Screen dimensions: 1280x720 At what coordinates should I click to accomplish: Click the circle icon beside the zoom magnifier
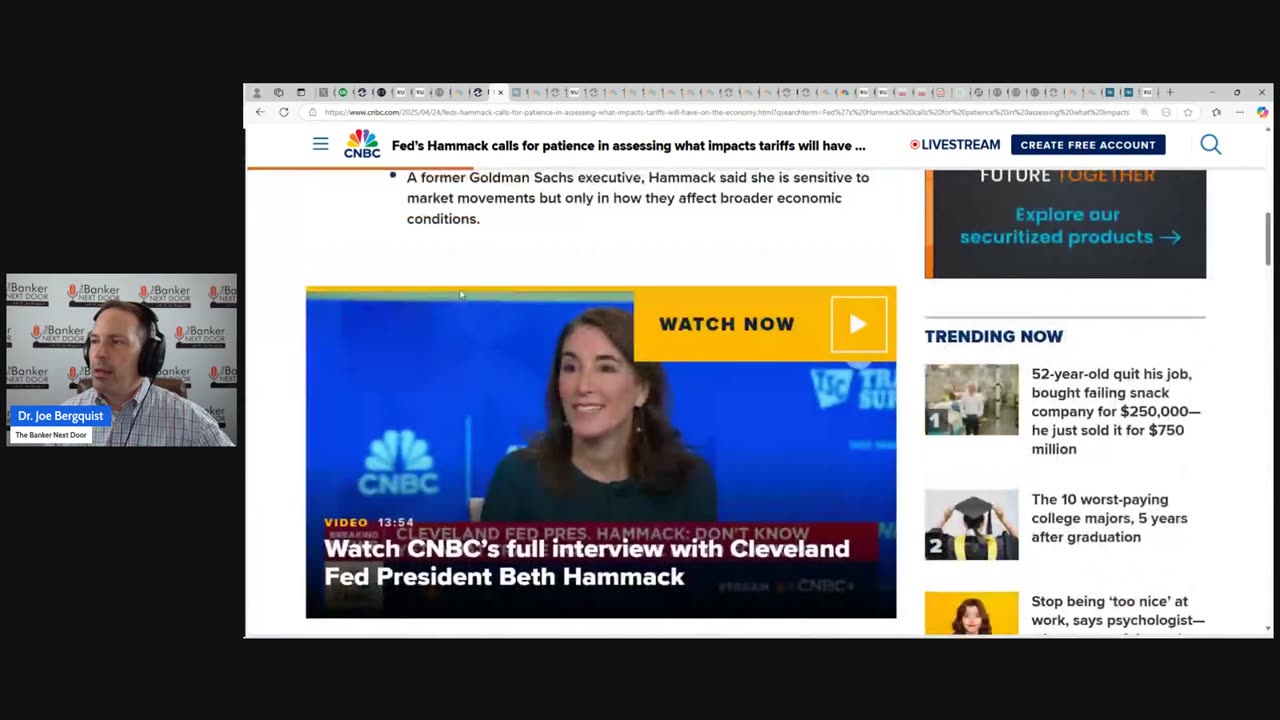1166,112
